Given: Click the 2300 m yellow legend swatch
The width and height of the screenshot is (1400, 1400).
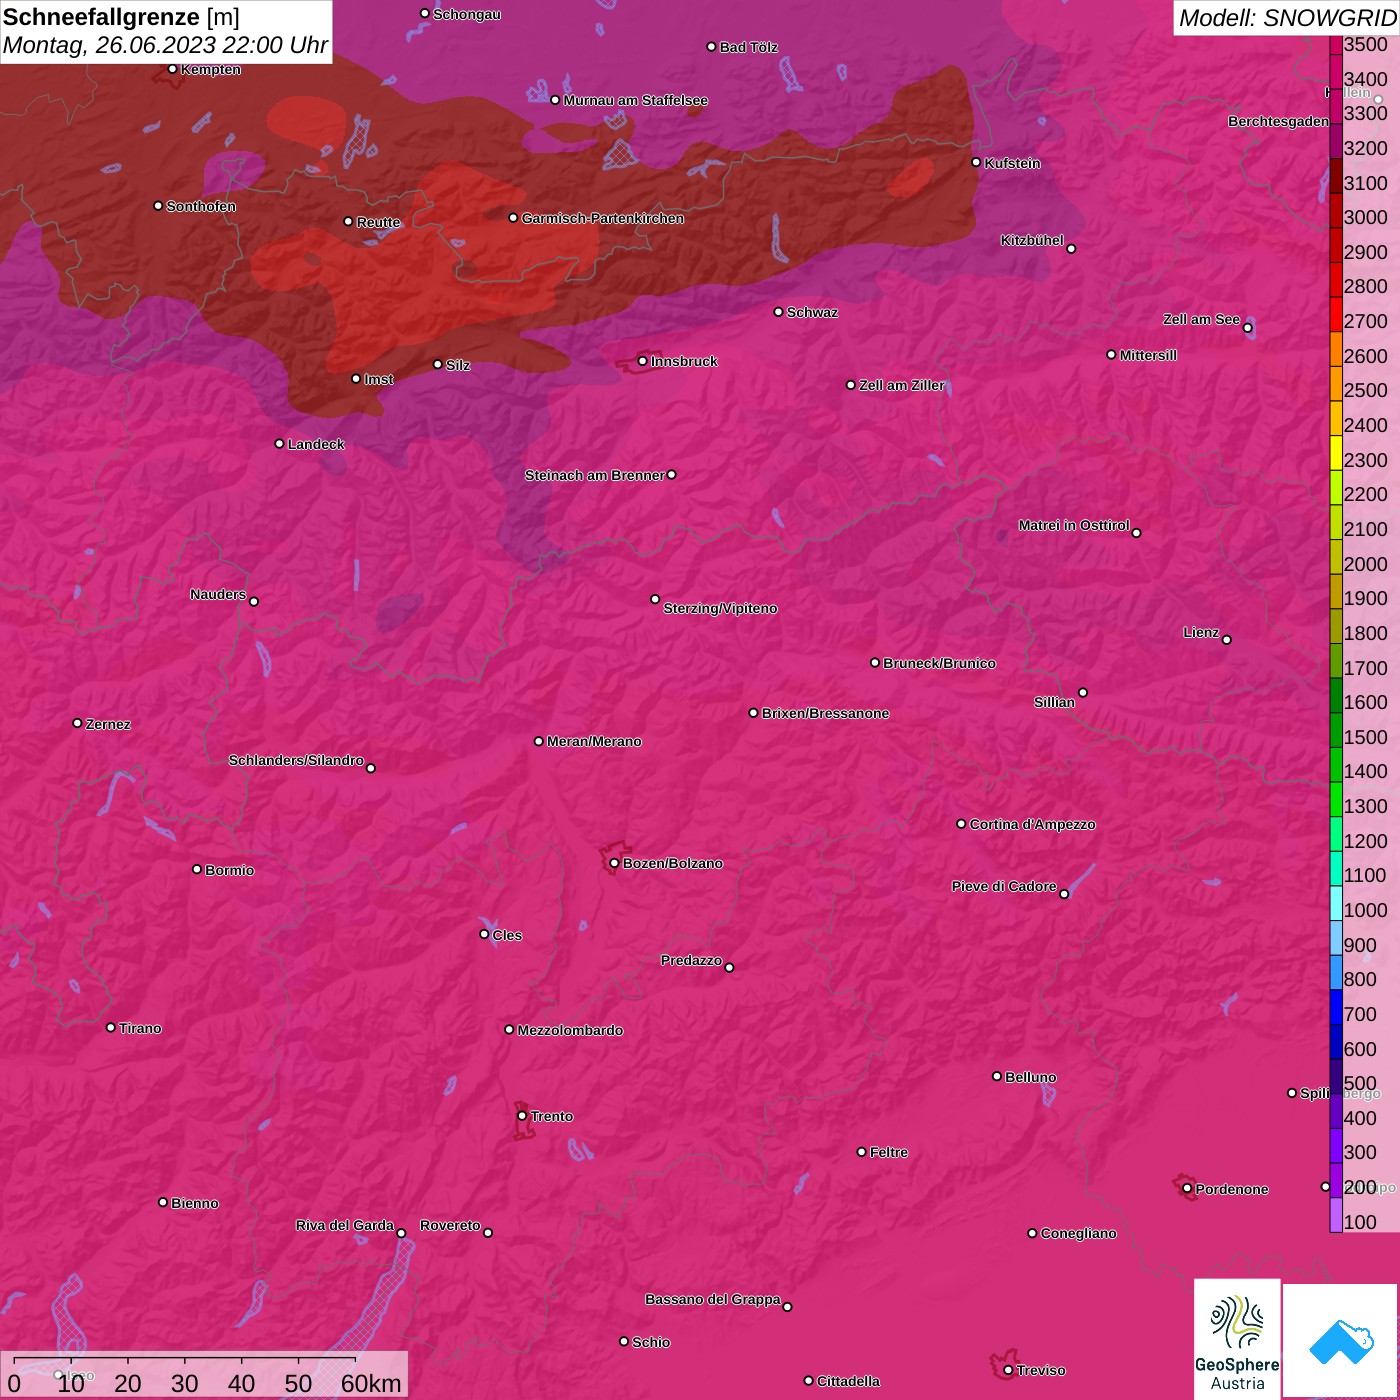Looking at the screenshot, I should coord(1336,452).
